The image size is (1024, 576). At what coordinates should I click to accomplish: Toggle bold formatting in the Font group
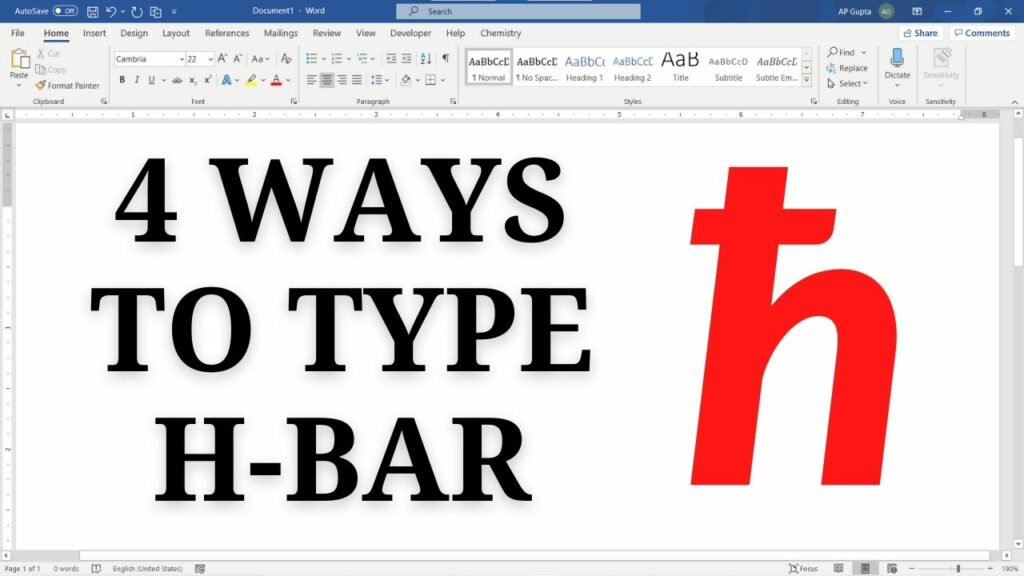coord(122,80)
